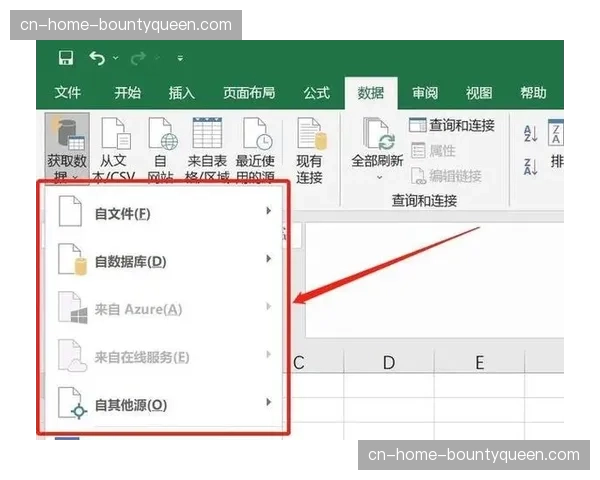Switch to the 公式 tab

pyautogui.click(x=316, y=93)
